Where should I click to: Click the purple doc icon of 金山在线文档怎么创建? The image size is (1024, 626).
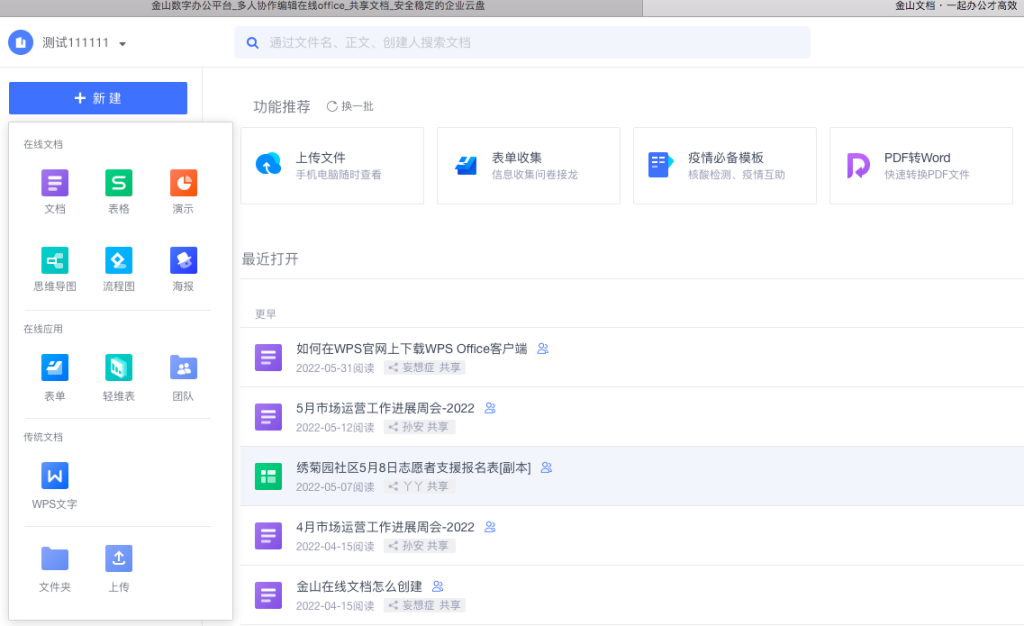pos(268,595)
